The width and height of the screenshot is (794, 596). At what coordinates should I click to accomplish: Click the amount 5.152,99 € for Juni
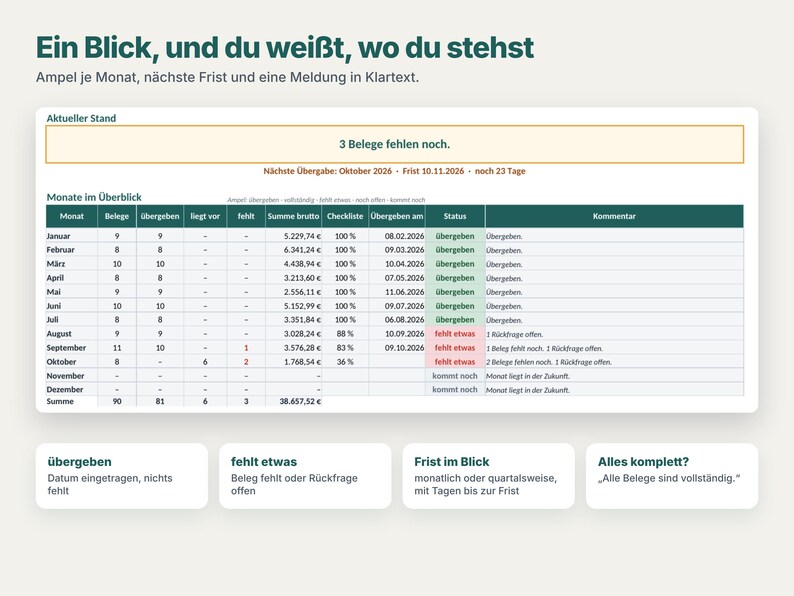pyautogui.click(x=302, y=306)
